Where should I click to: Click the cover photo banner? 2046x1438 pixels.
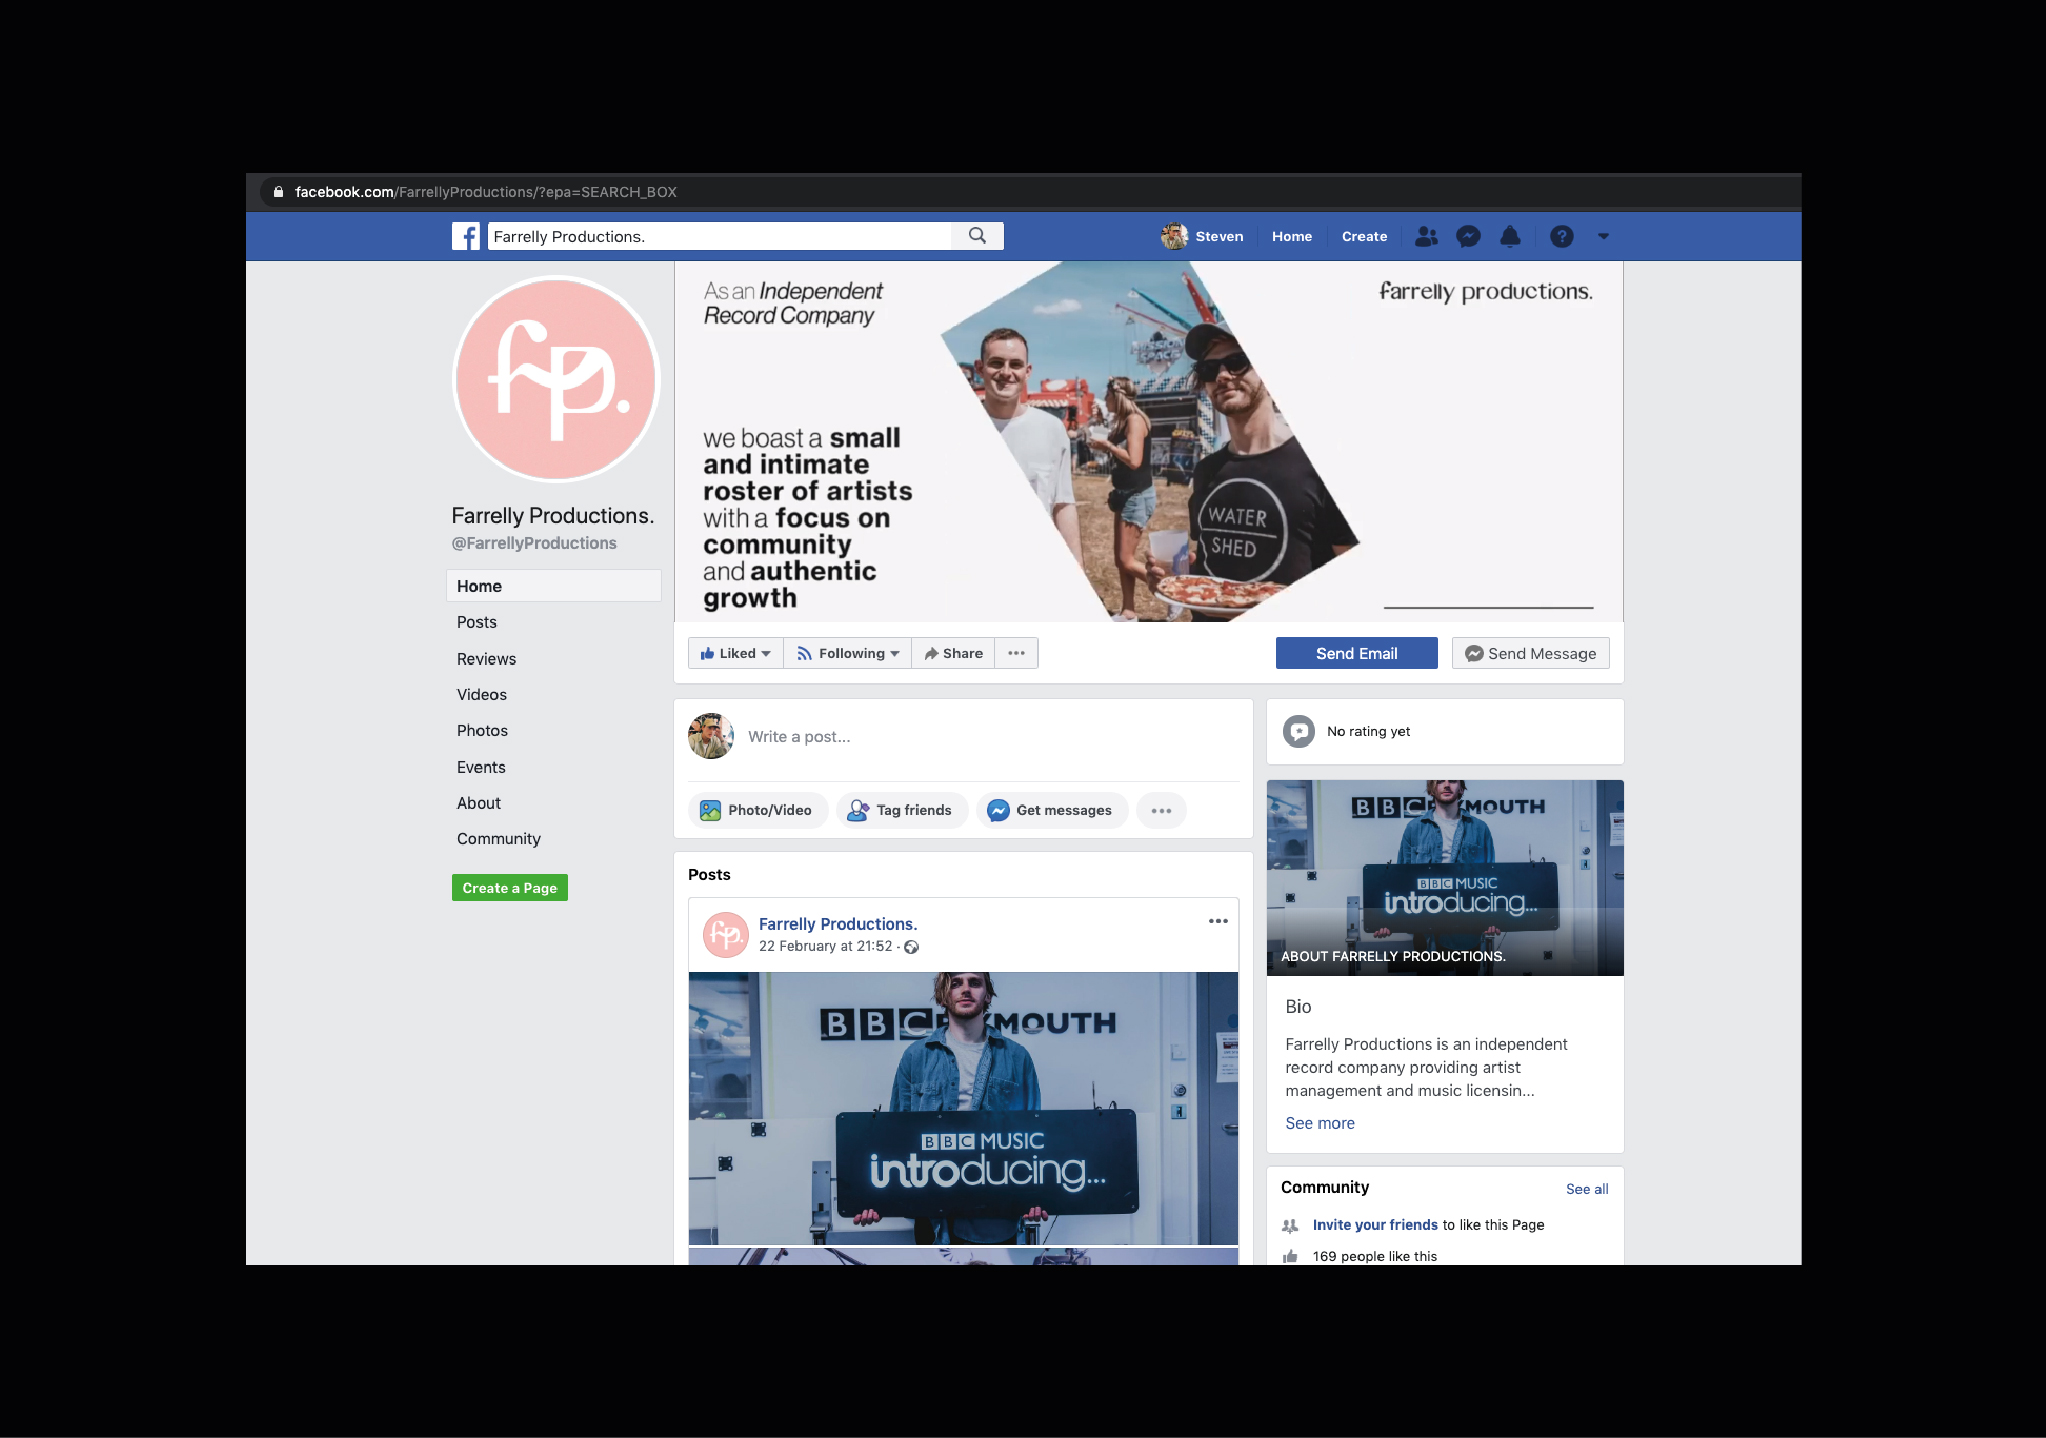pyautogui.click(x=1148, y=441)
